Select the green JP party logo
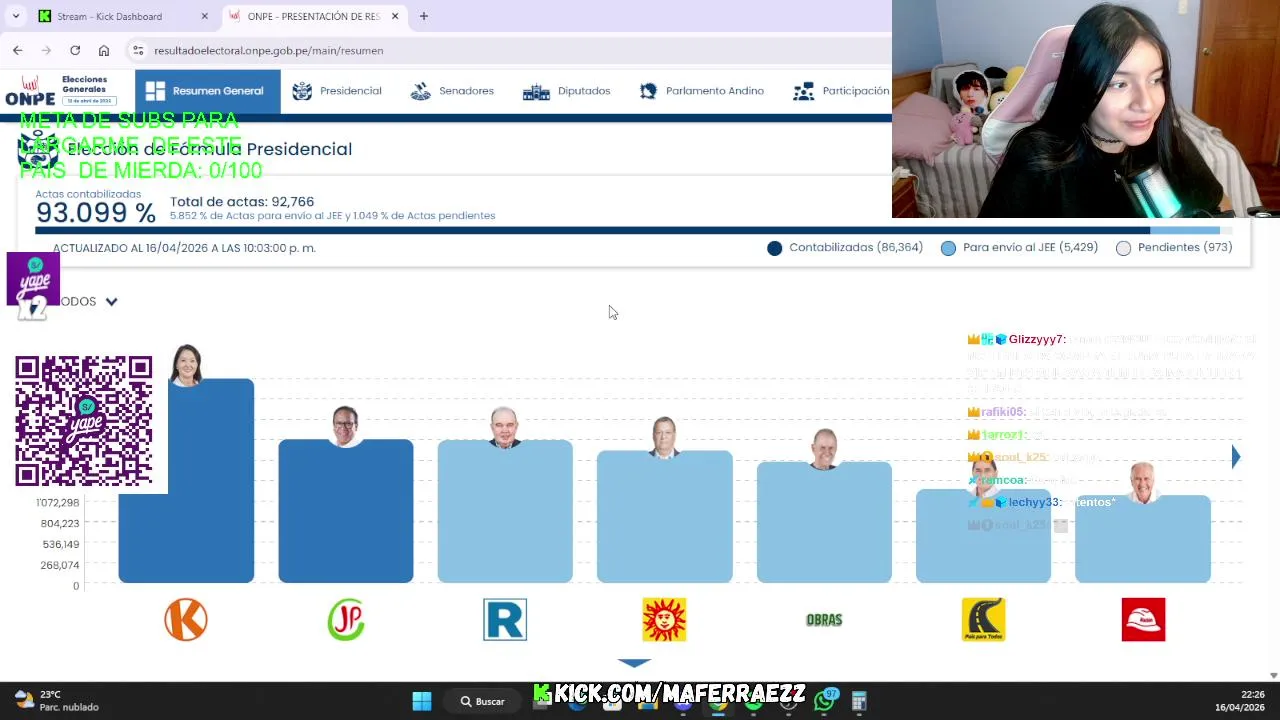The height and width of the screenshot is (720, 1280). [346, 620]
